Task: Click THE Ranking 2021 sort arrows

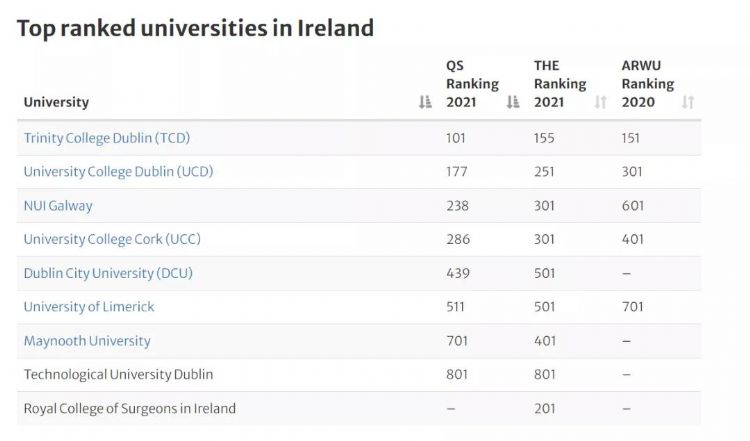Action: click(600, 102)
